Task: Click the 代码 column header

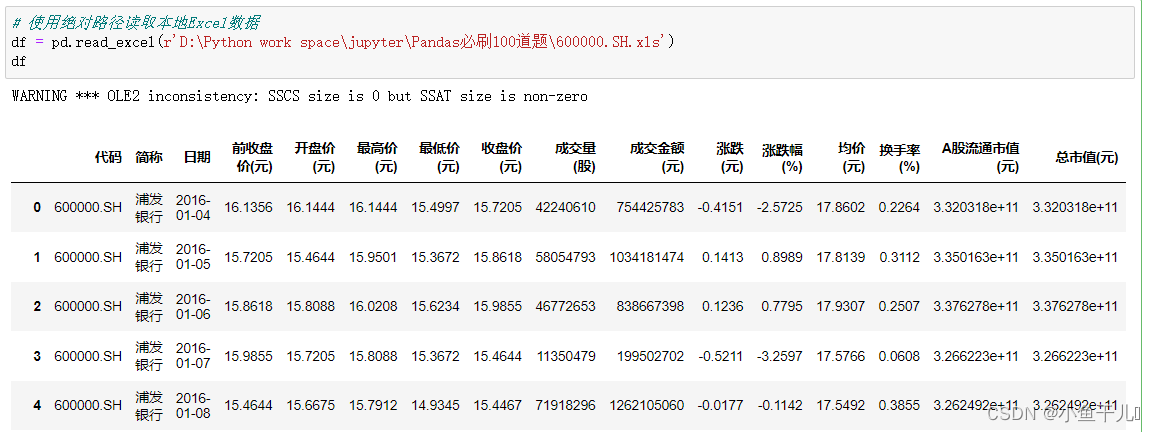Action: point(108,157)
